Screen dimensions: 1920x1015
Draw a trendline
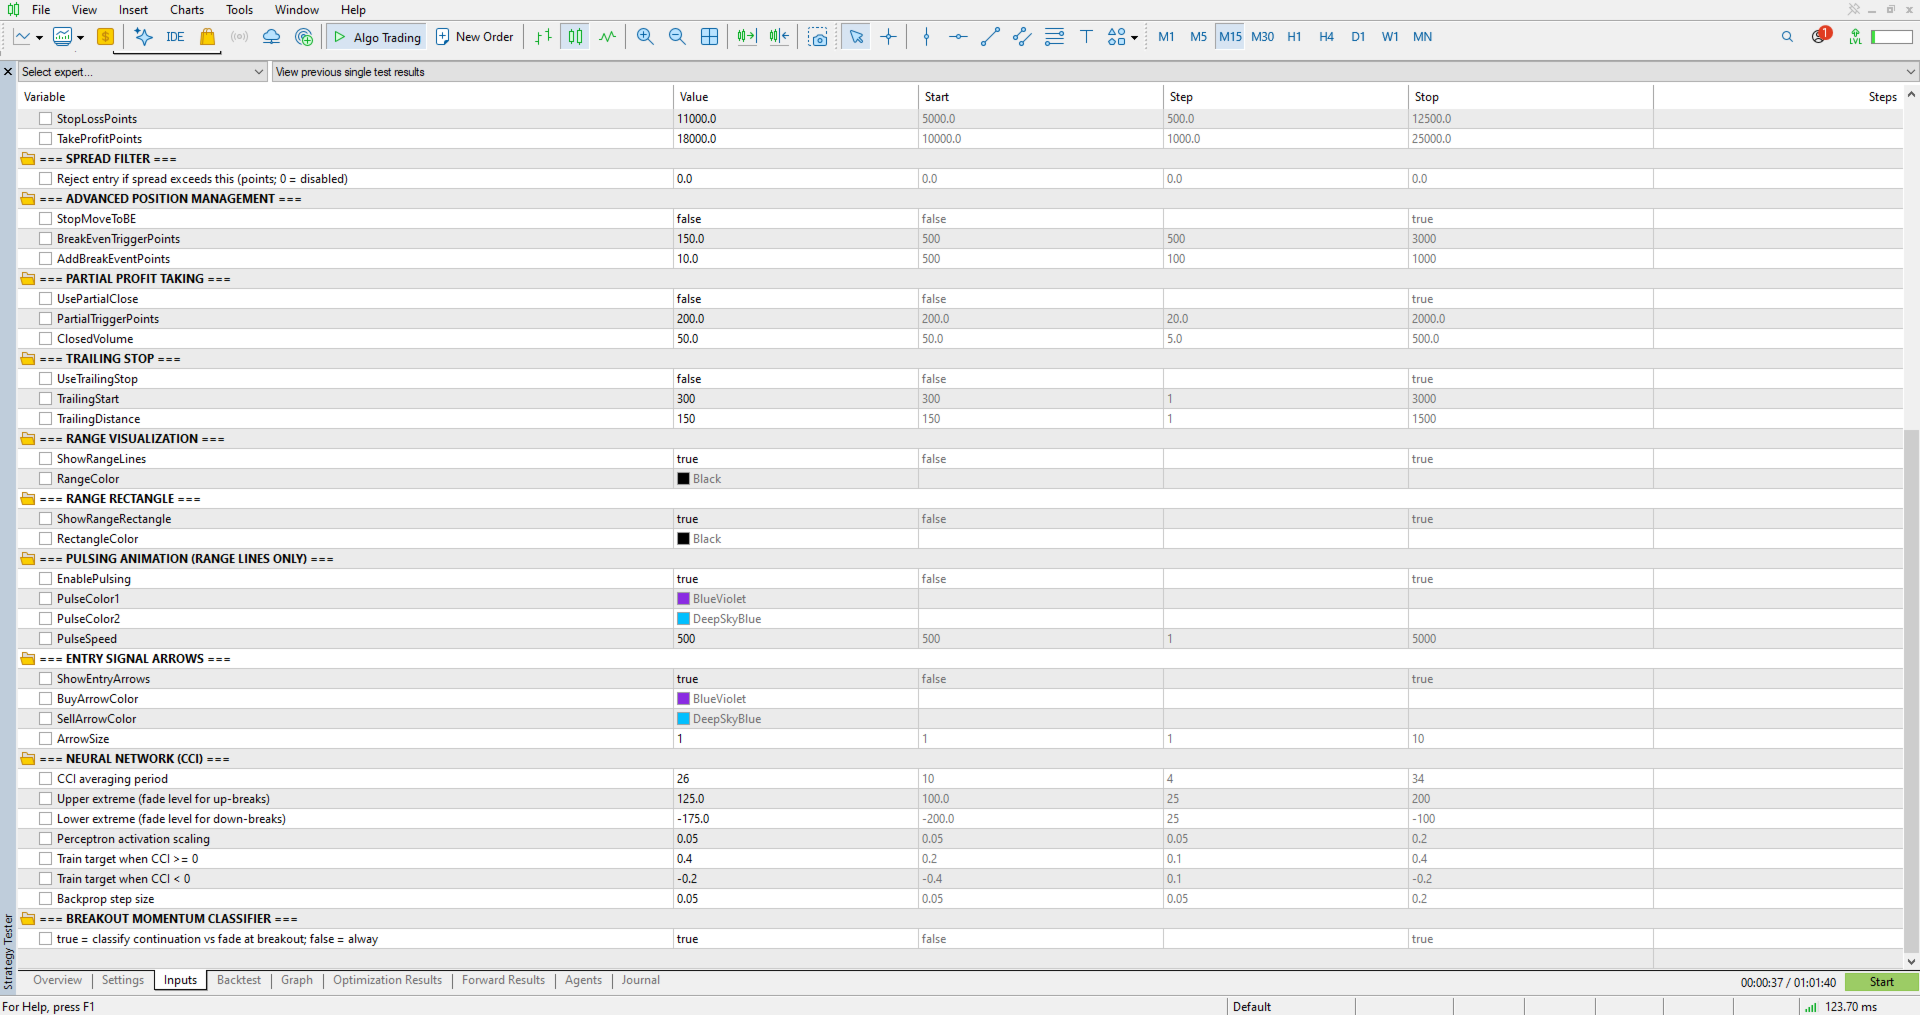point(990,37)
